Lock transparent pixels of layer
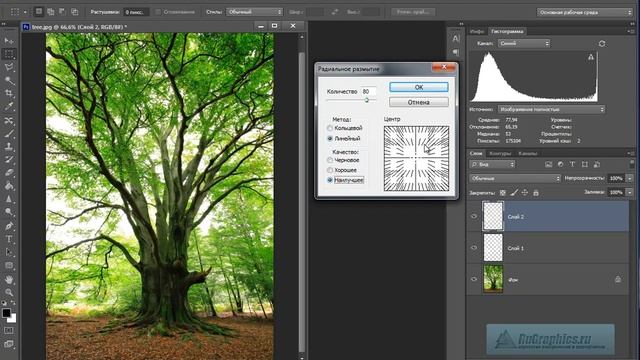Screen dimensions: 640x360 502,192
